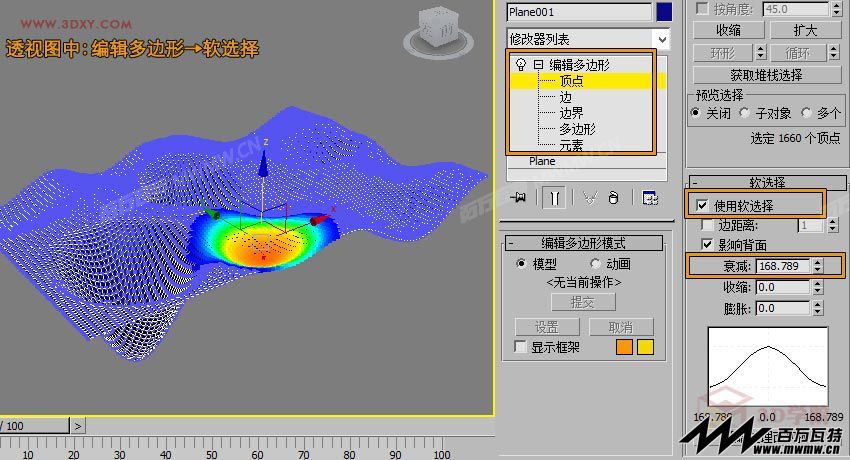
Task: Click the 衰减 spinner arrows
Action: [x=818, y=266]
